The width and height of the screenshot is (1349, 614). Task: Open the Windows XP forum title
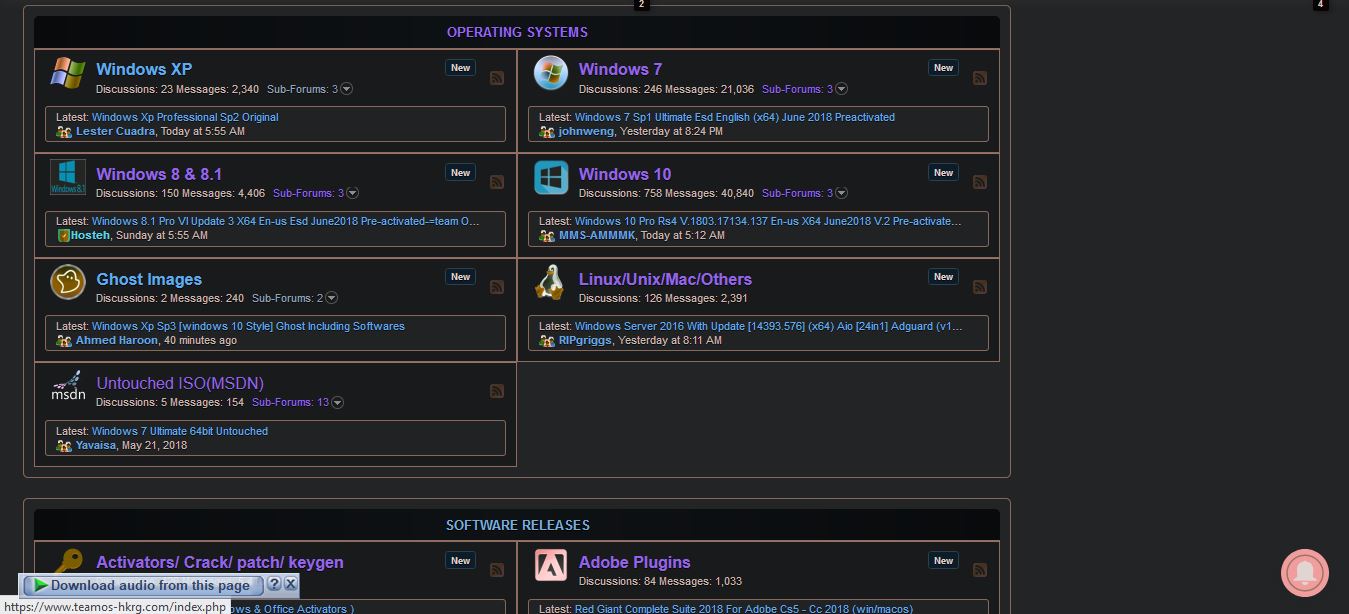tap(144, 69)
